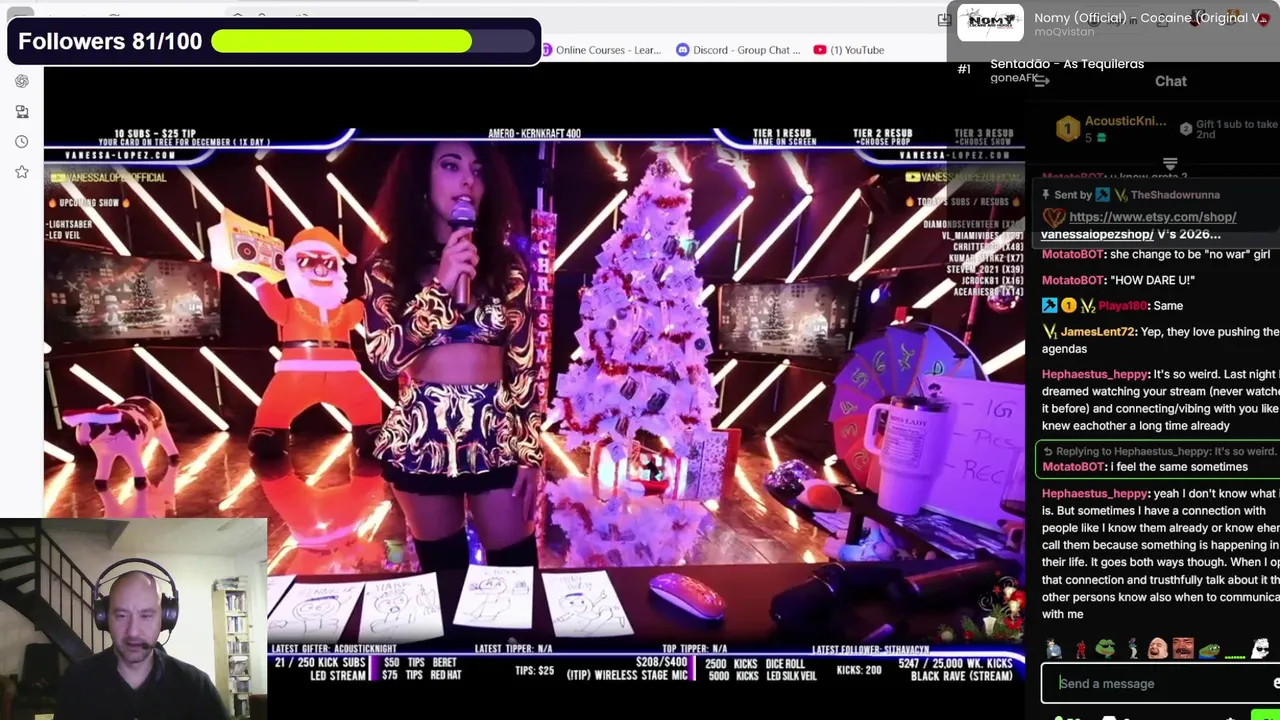Open the etsy.com shop link

pyautogui.click(x=1152, y=217)
